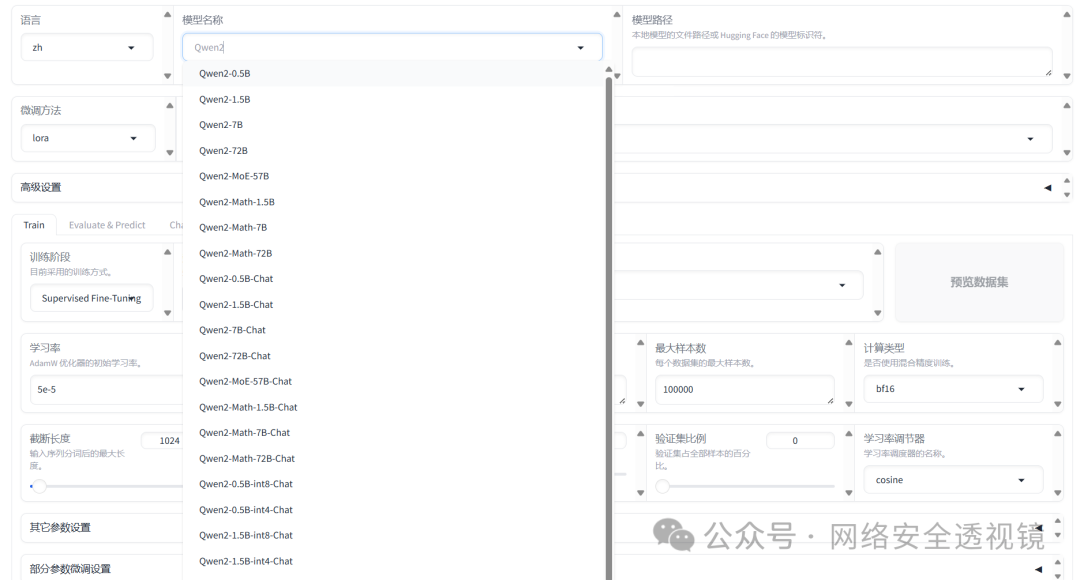Open the learning rate scheduler dropdown cosine
1080x580 pixels.
[x=953, y=480]
